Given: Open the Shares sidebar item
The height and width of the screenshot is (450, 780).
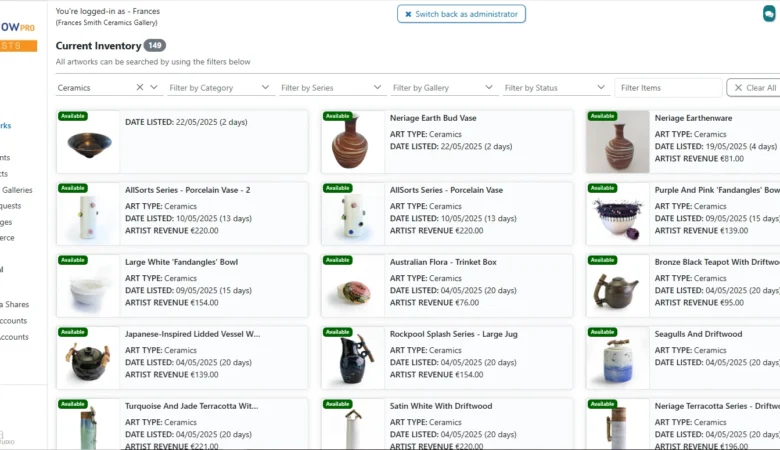Looking at the screenshot, I should coord(15,304).
